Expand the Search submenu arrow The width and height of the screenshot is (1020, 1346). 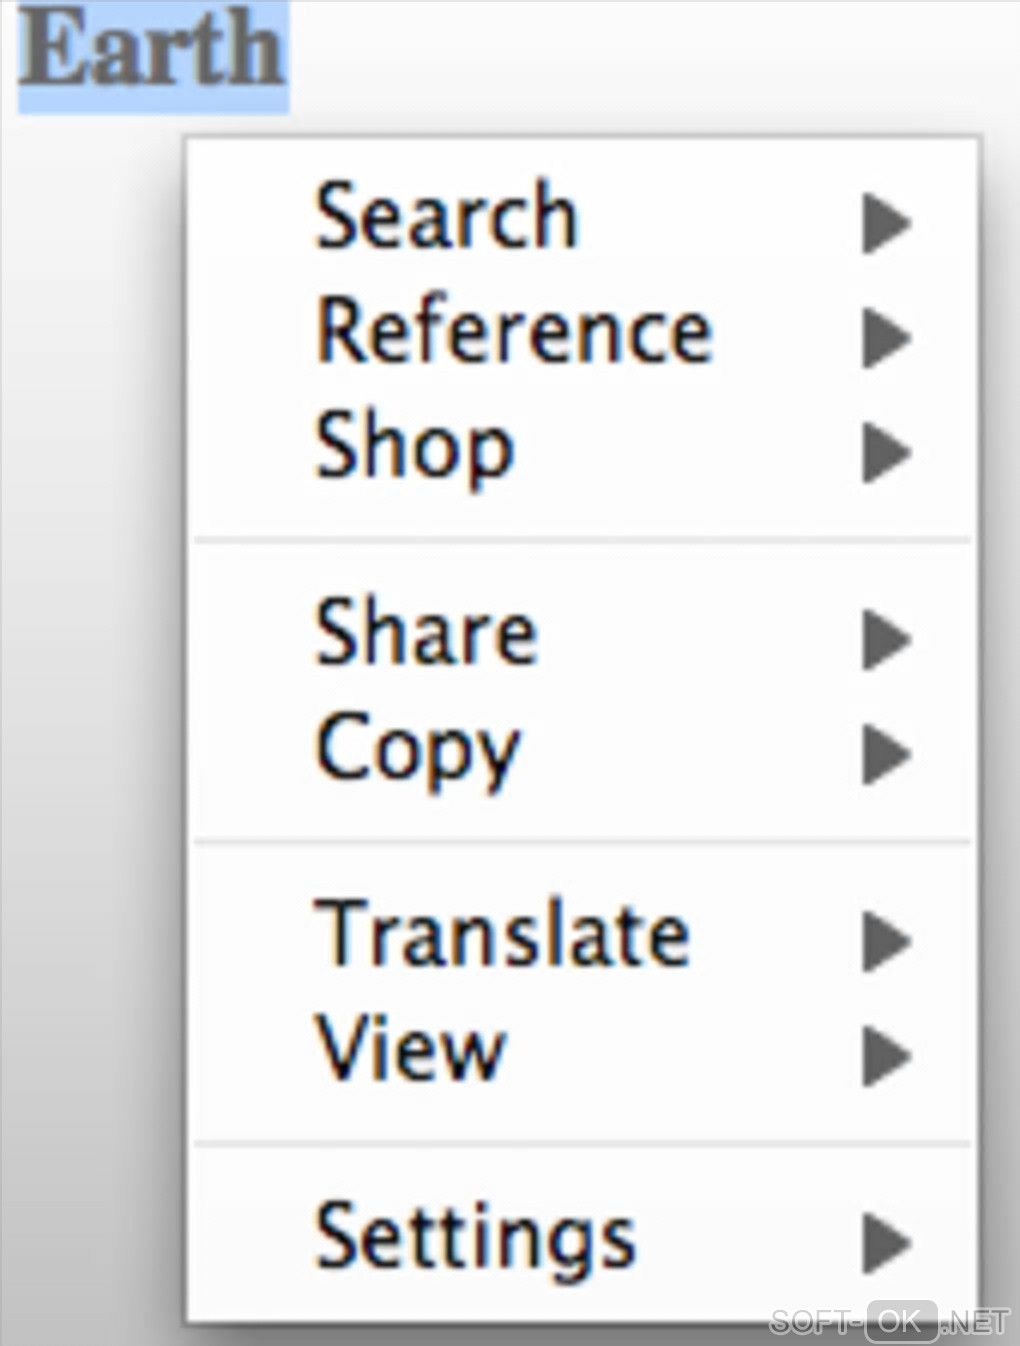pos(885,222)
